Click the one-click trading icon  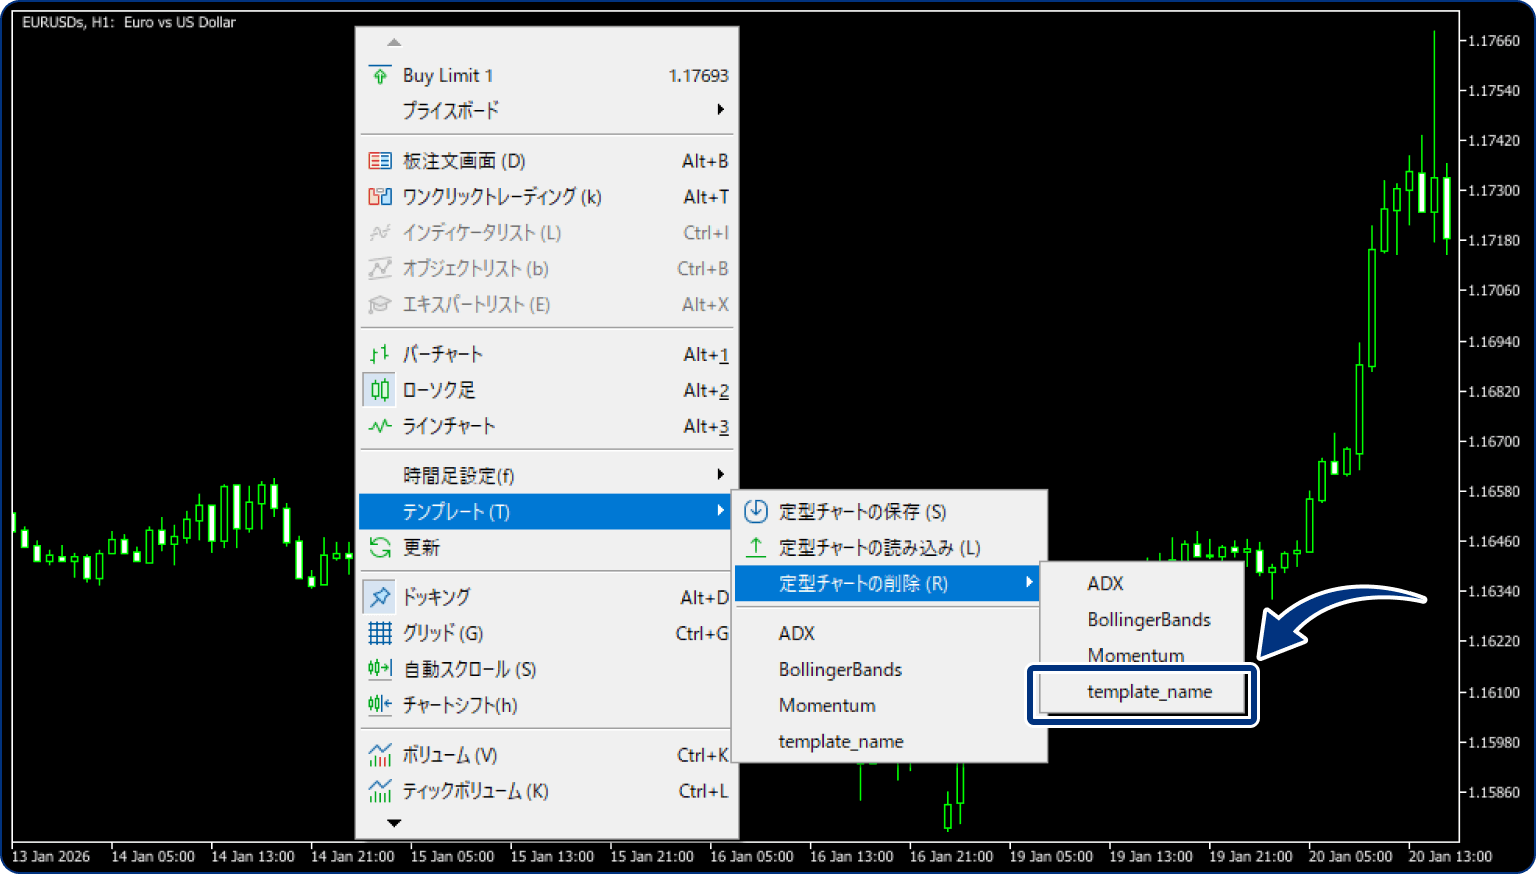pos(380,196)
